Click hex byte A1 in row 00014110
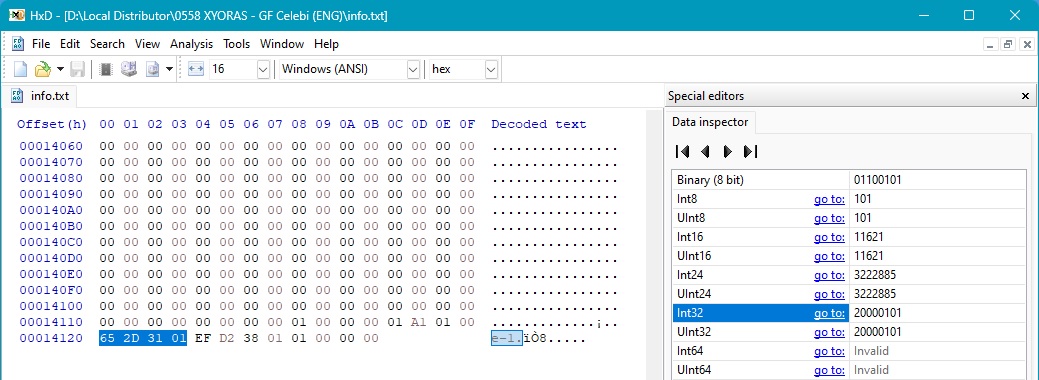 pyautogui.click(x=419, y=322)
